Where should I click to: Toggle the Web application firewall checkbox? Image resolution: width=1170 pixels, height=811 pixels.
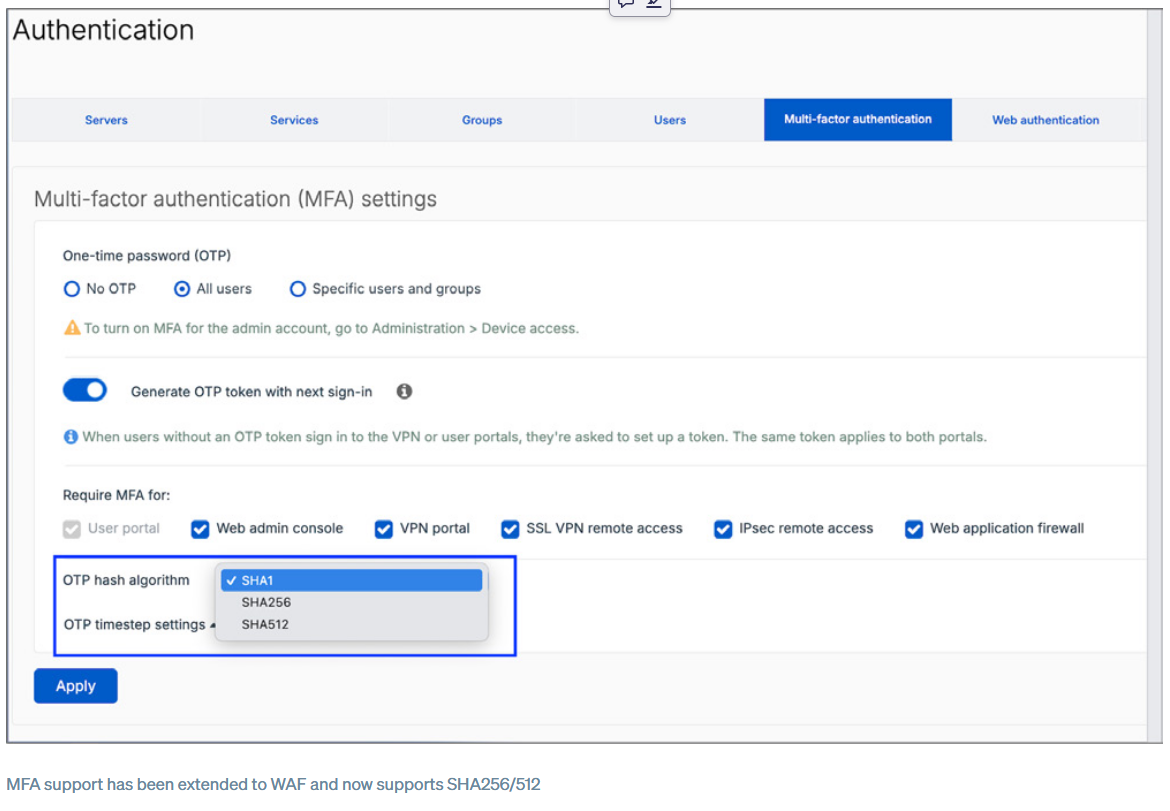click(913, 529)
